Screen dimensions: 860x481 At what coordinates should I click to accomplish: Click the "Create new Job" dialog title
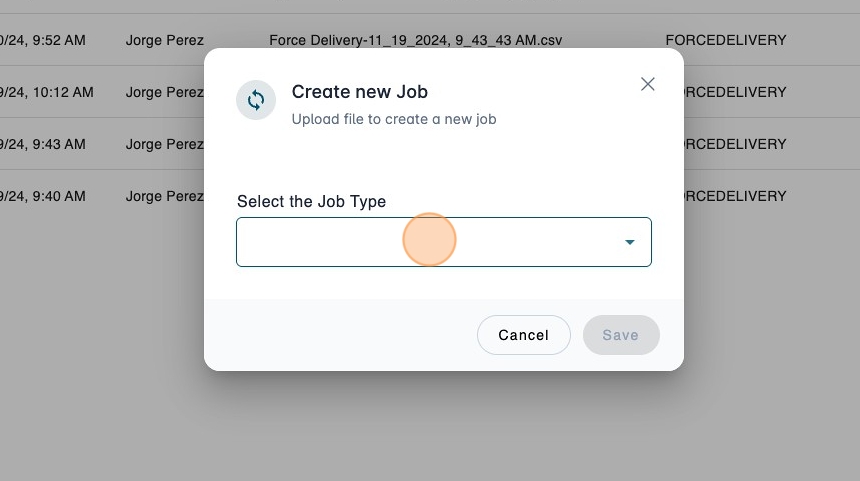pos(359,92)
